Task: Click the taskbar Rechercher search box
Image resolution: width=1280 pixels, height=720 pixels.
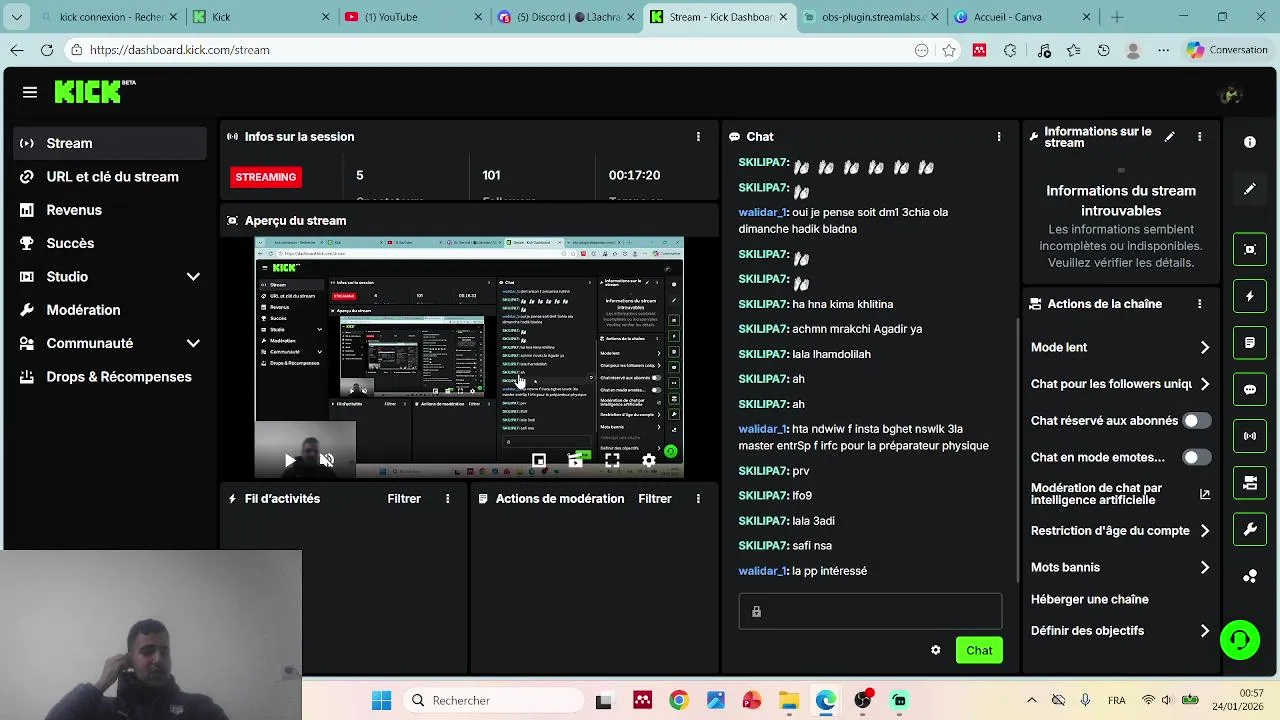Action: pos(495,701)
